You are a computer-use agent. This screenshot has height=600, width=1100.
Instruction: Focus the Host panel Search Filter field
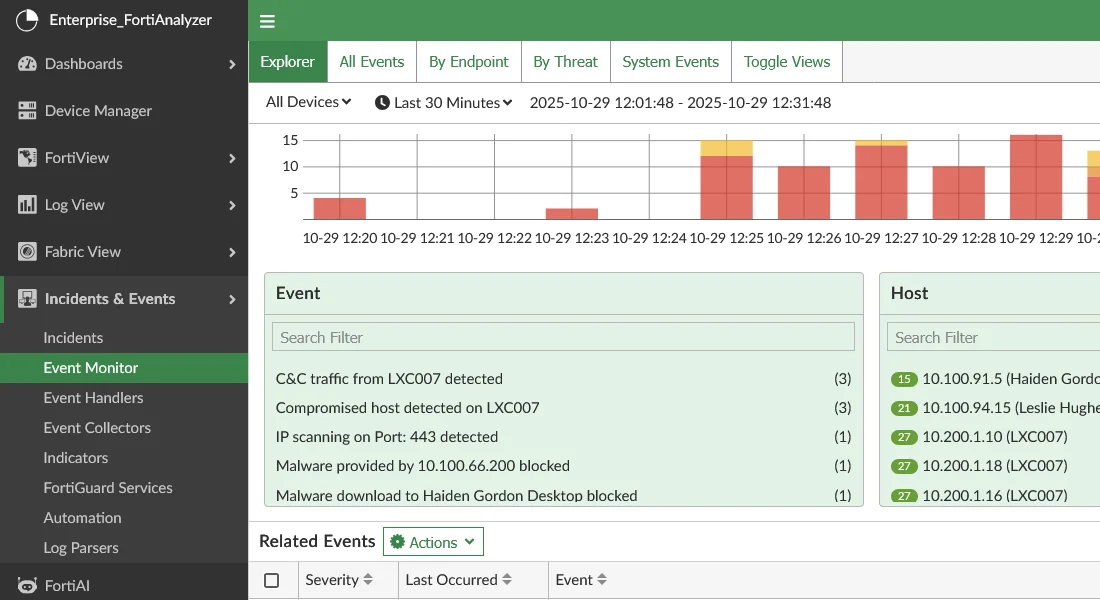[993, 337]
